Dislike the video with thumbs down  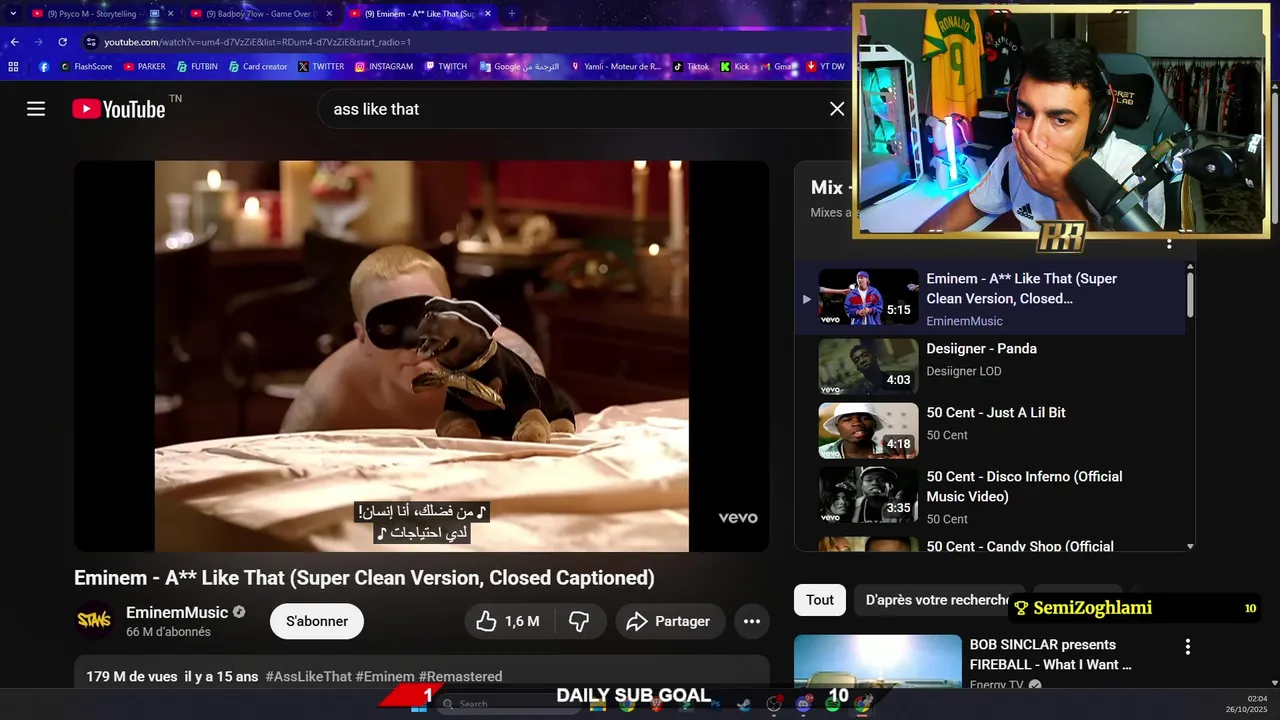pyautogui.click(x=579, y=621)
